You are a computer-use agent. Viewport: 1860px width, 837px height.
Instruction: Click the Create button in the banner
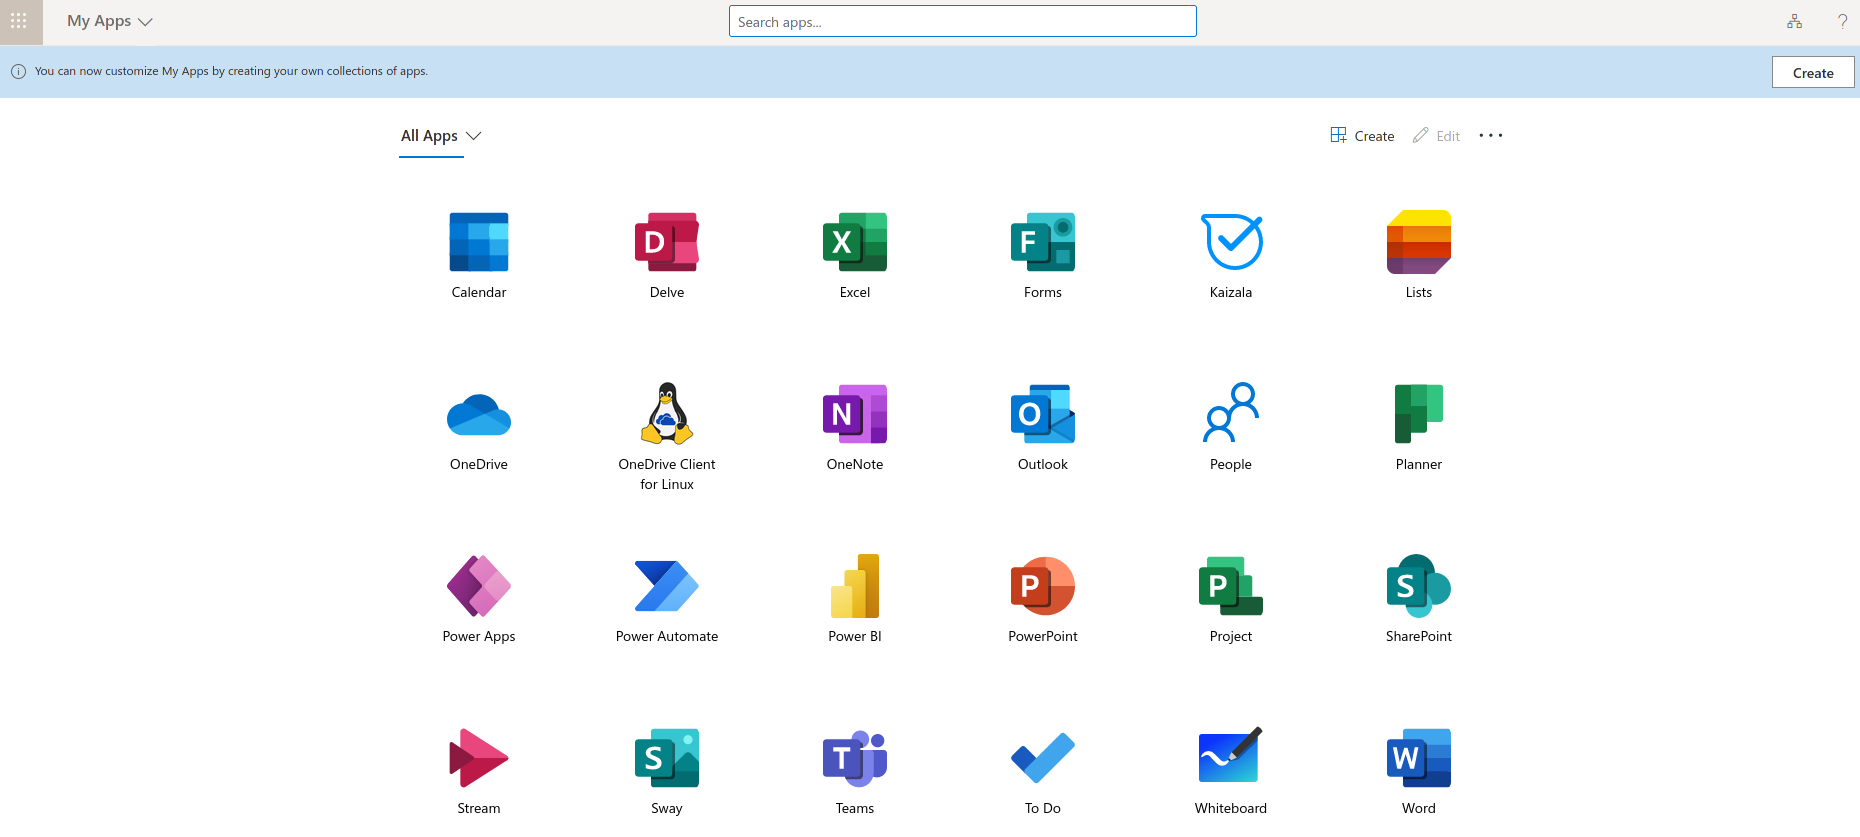(x=1812, y=72)
